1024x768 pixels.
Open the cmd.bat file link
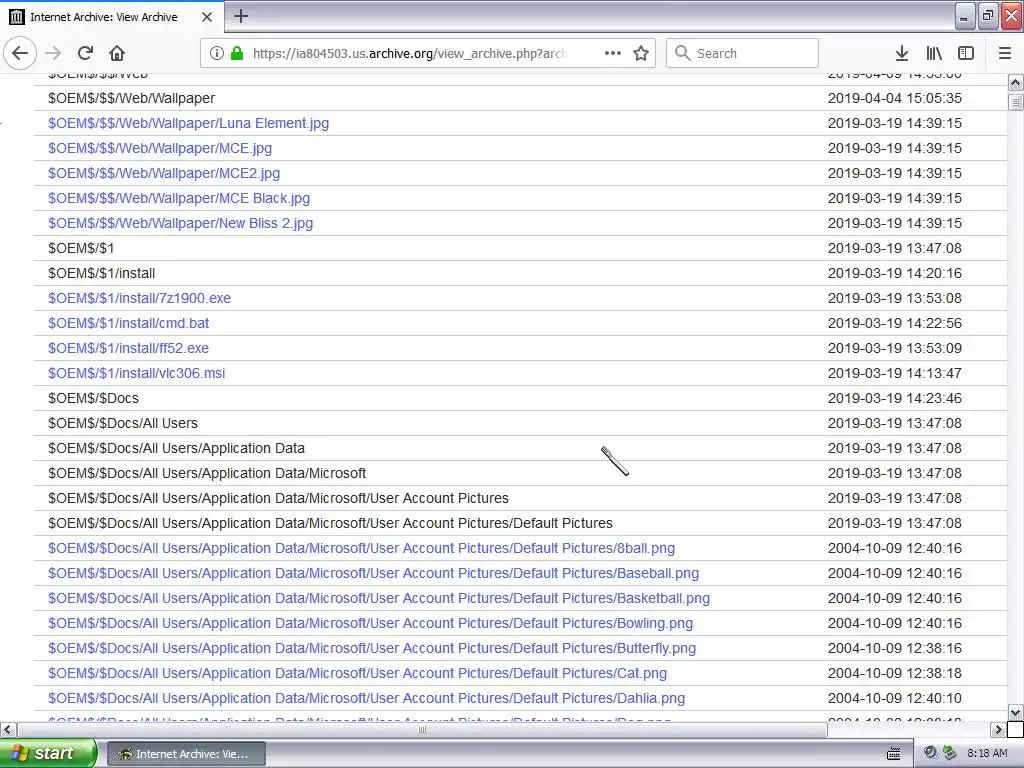click(x=129, y=323)
